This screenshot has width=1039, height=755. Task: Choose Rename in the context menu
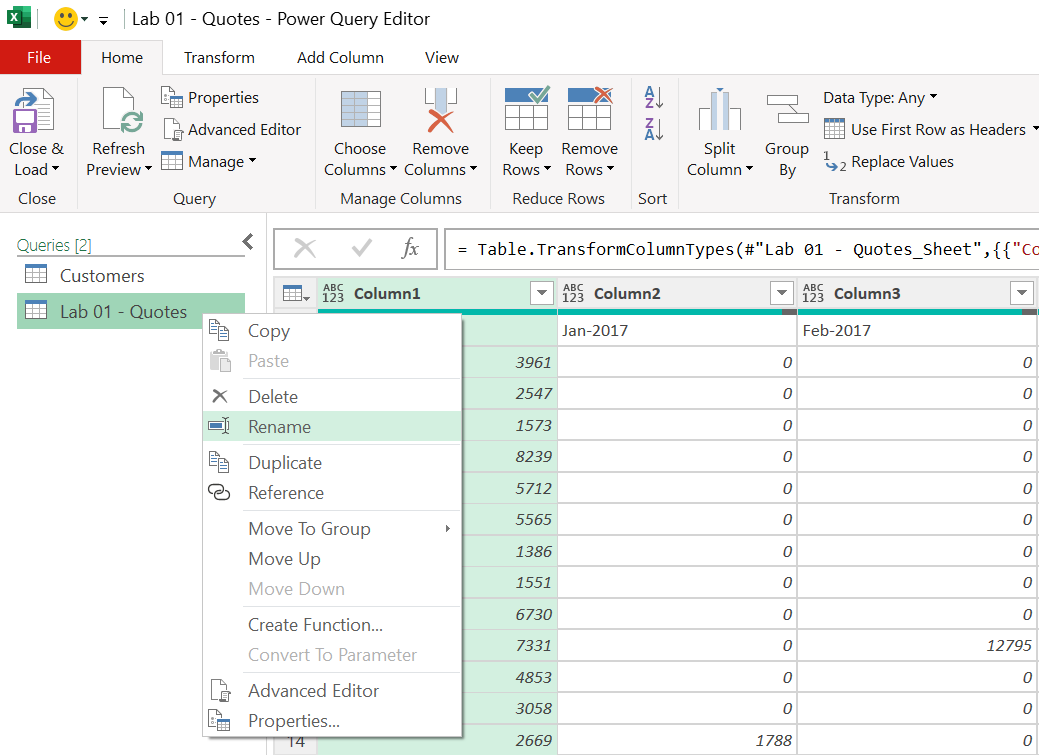point(332,427)
